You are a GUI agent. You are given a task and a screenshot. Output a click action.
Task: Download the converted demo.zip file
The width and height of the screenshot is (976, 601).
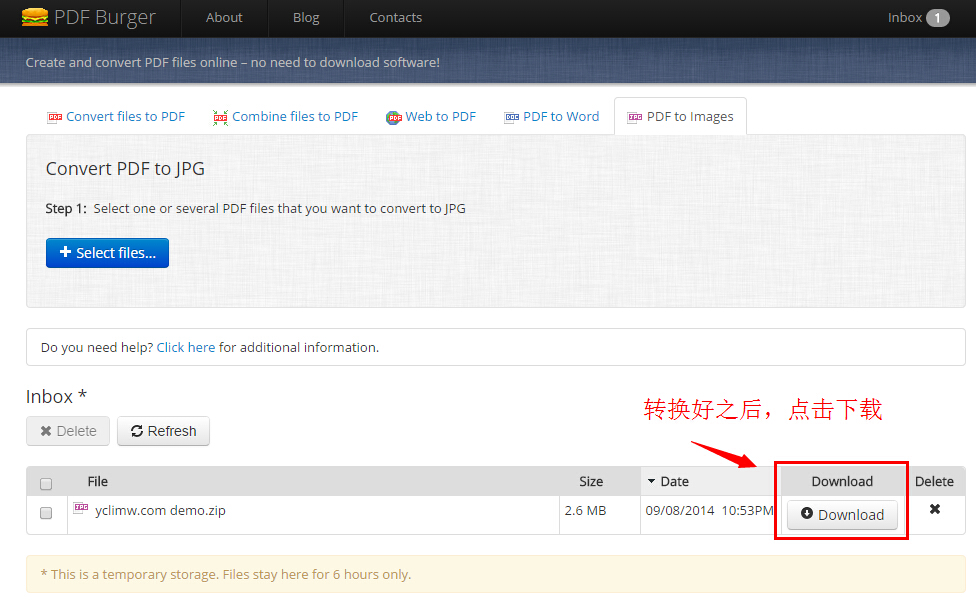click(842, 515)
